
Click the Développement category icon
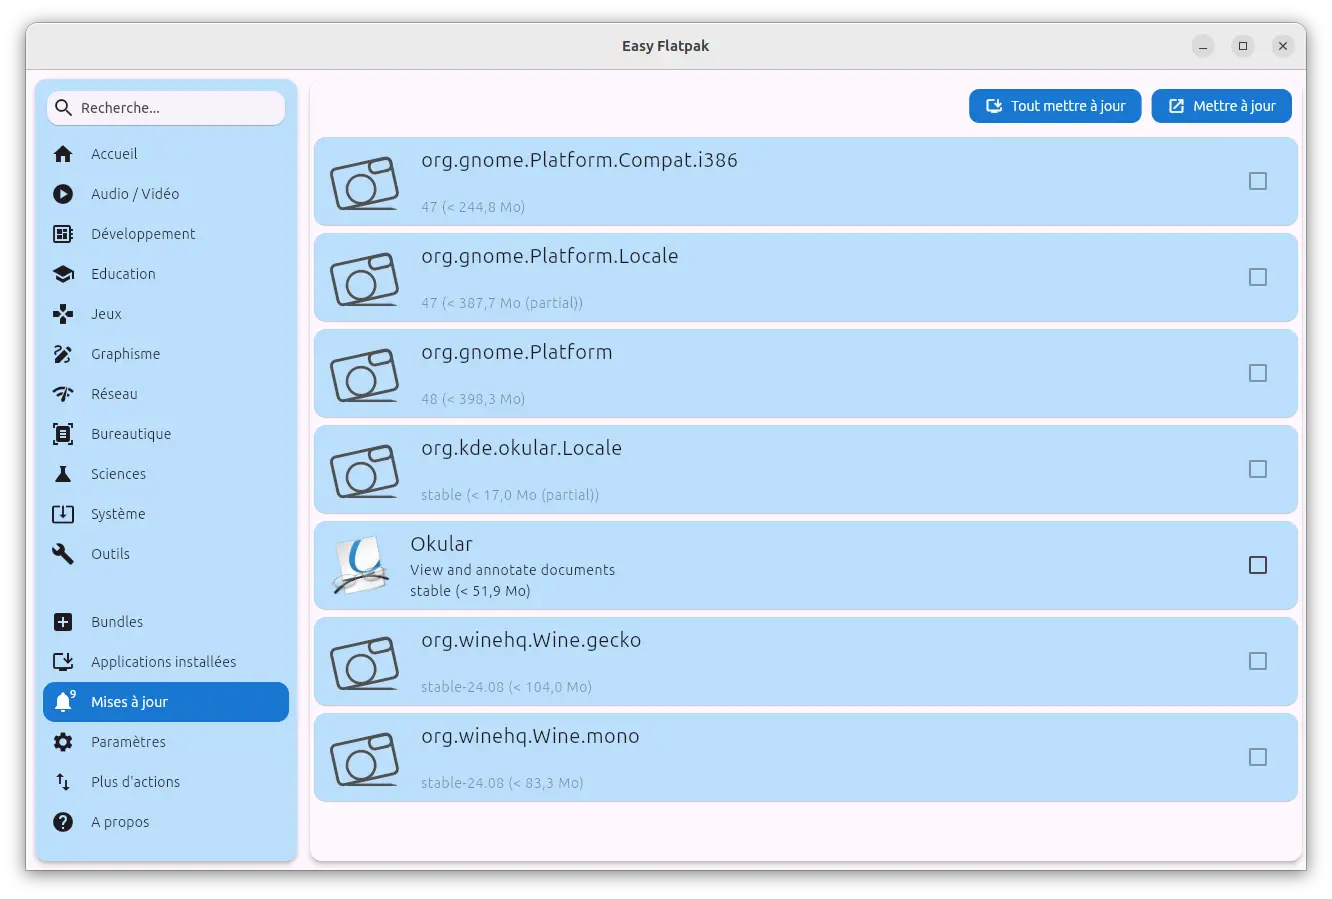pos(63,234)
